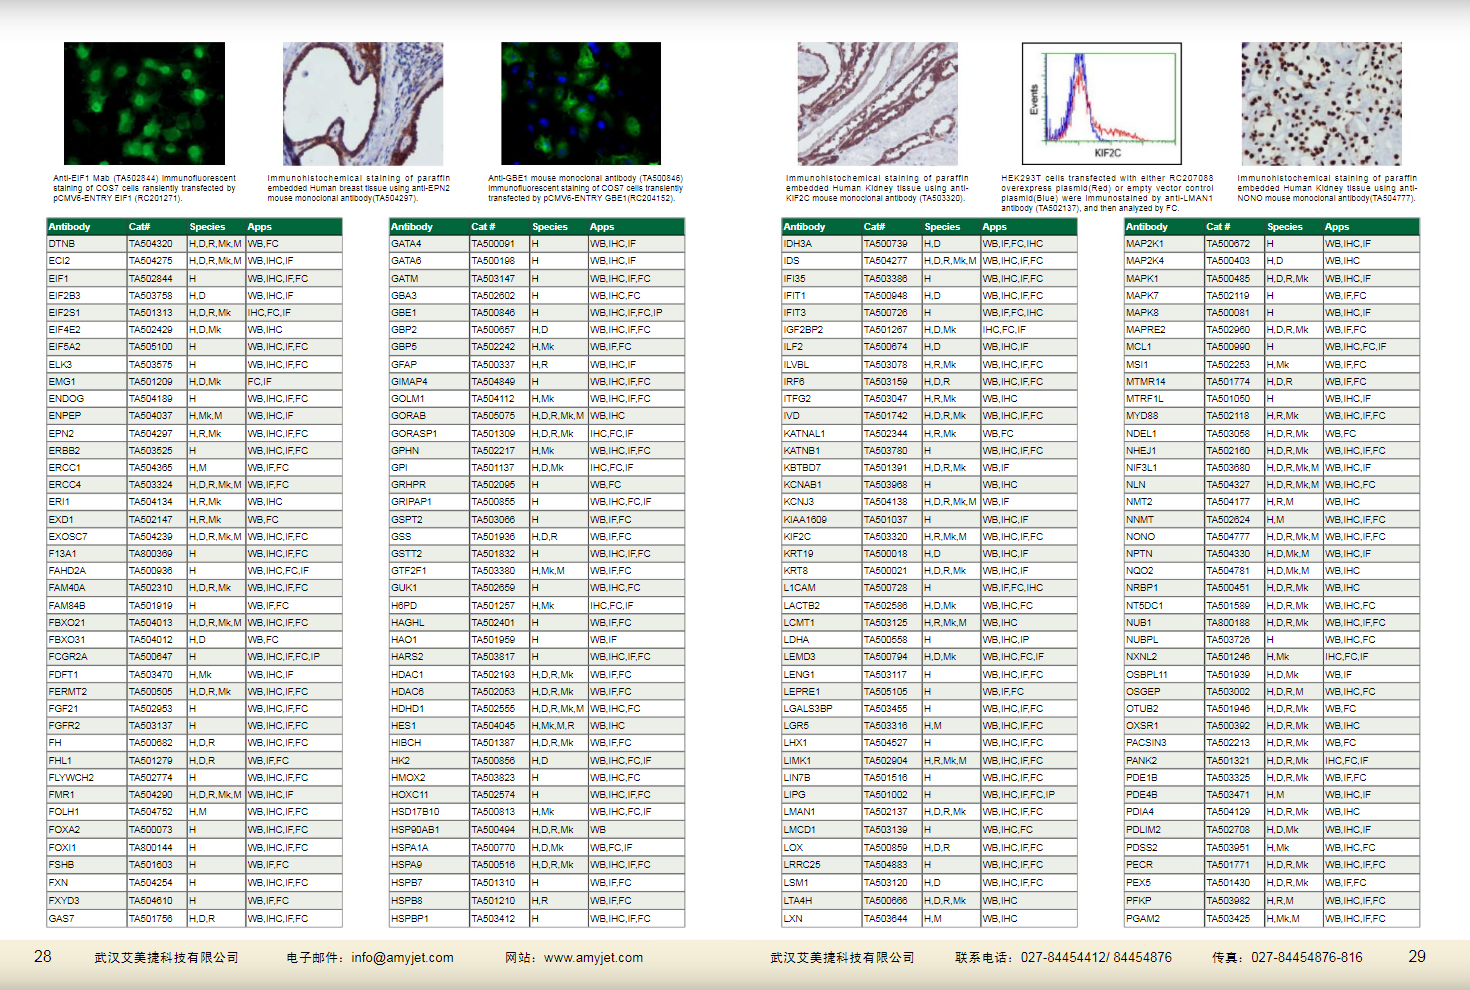
Task: Open the www.amyjet.com website link
Action: point(593,958)
